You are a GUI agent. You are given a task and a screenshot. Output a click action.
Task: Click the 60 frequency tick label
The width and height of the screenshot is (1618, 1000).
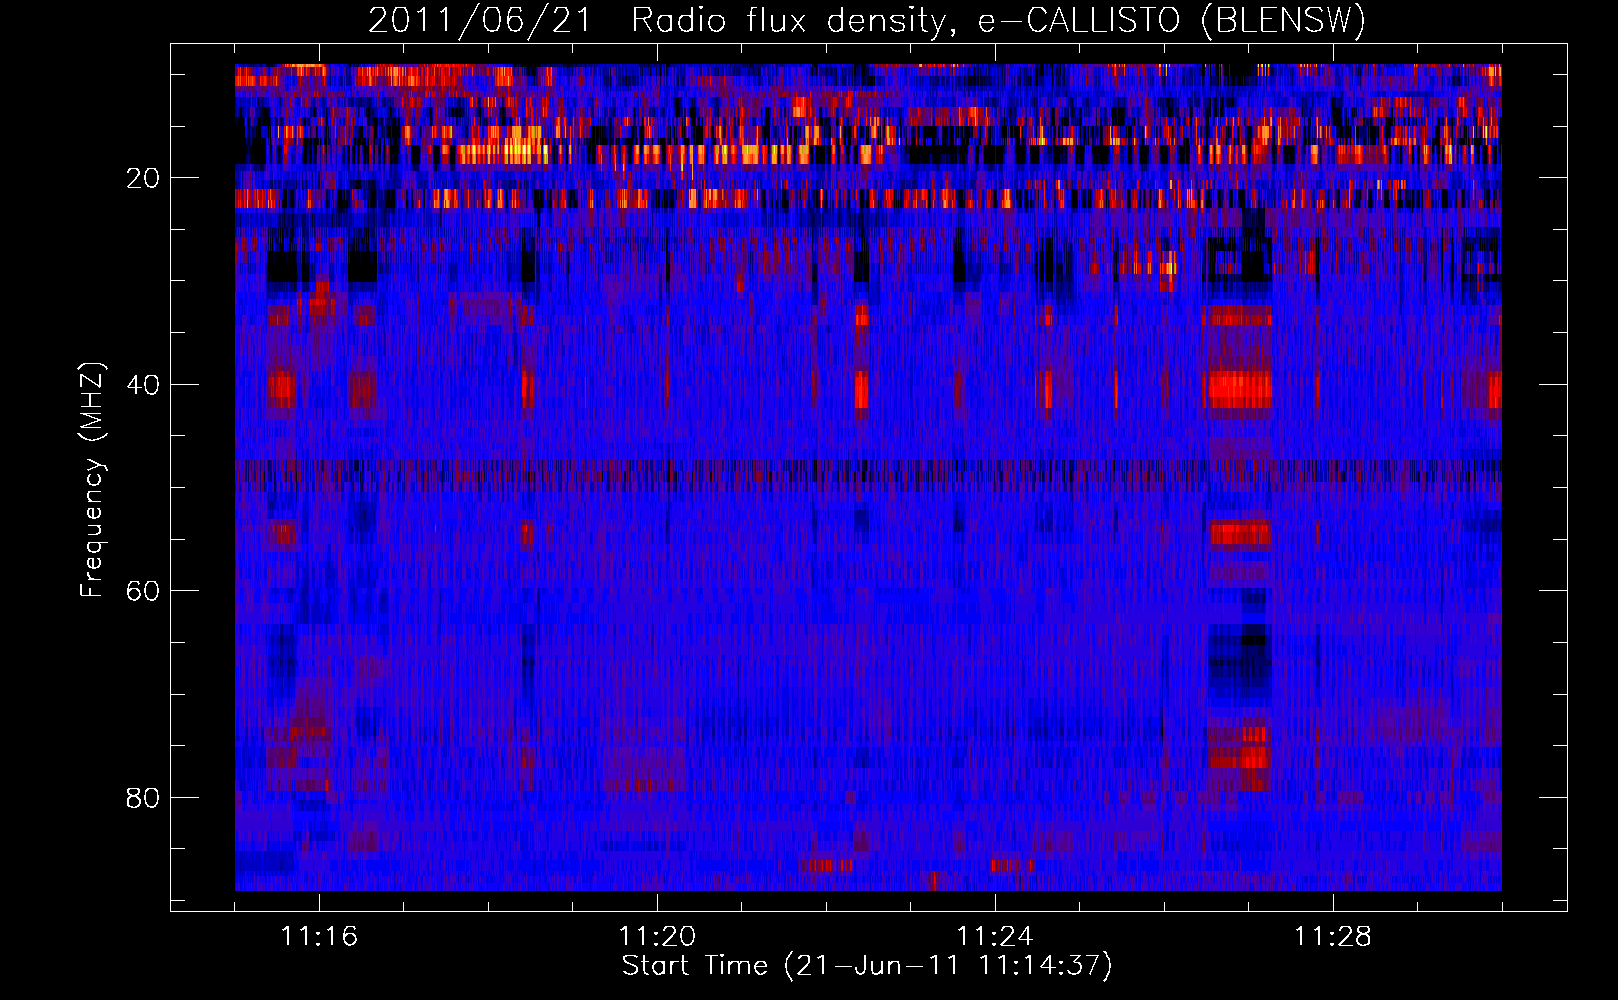click(143, 591)
